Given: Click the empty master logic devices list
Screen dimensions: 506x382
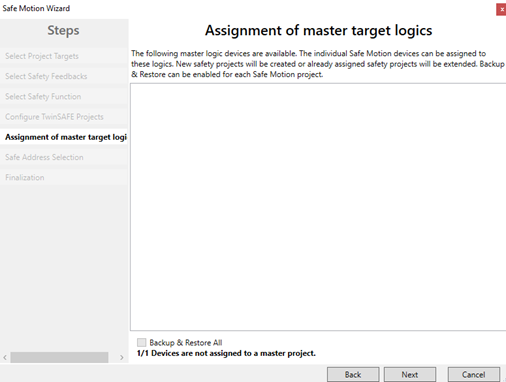Looking at the screenshot, I should click(318, 207).
